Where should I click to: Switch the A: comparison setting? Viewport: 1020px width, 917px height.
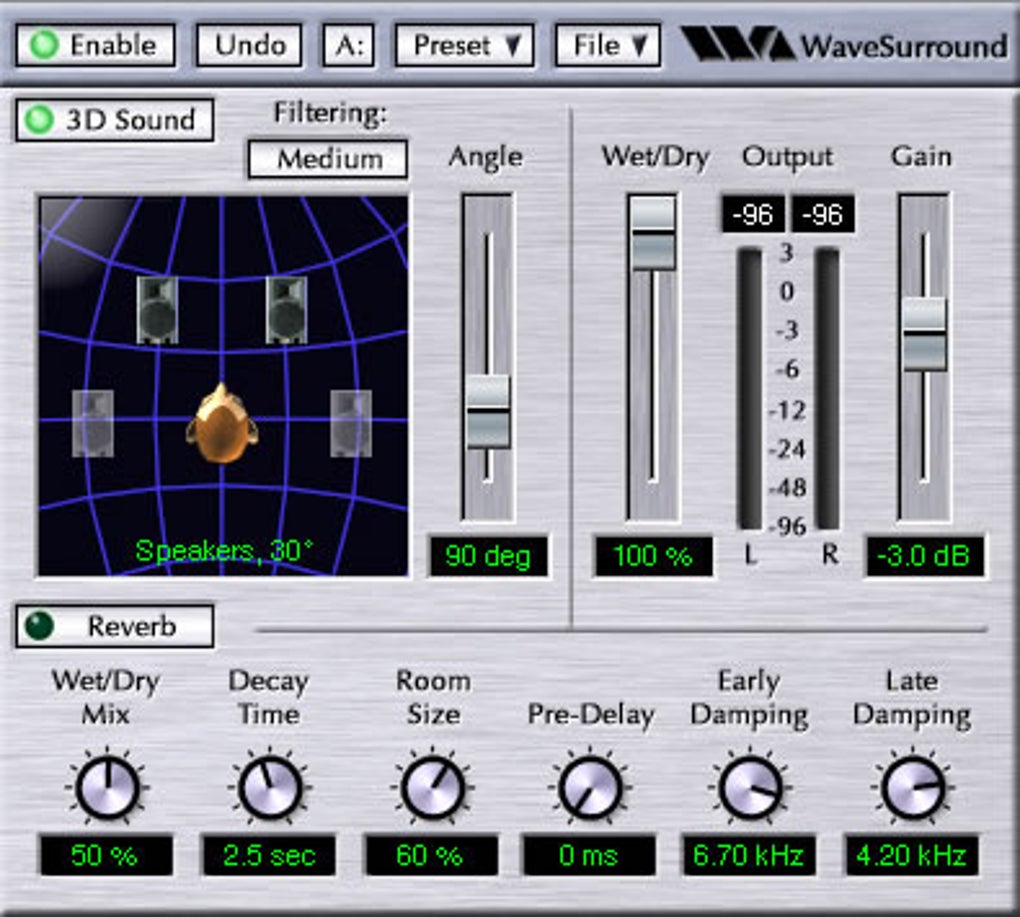[x=349, y=46]
